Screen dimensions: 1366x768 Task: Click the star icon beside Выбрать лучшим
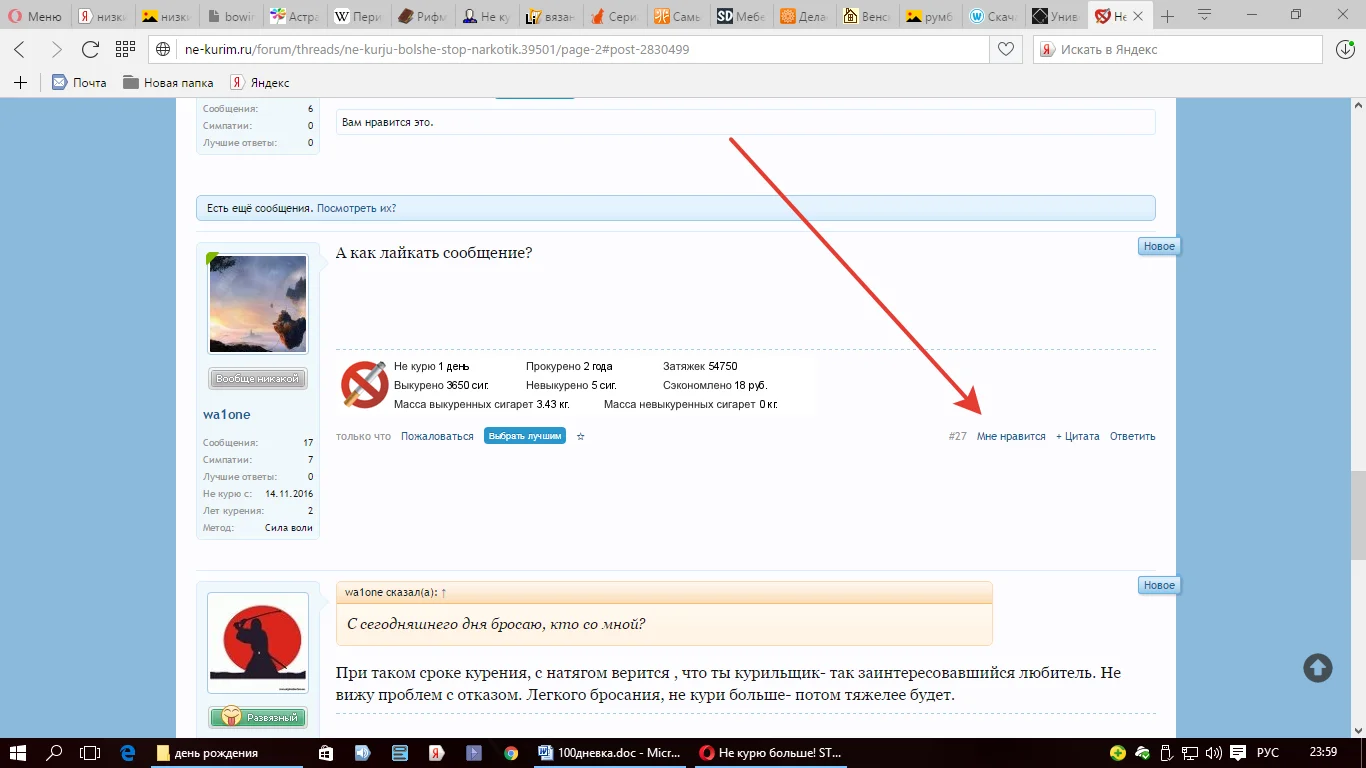pos(581,437)
